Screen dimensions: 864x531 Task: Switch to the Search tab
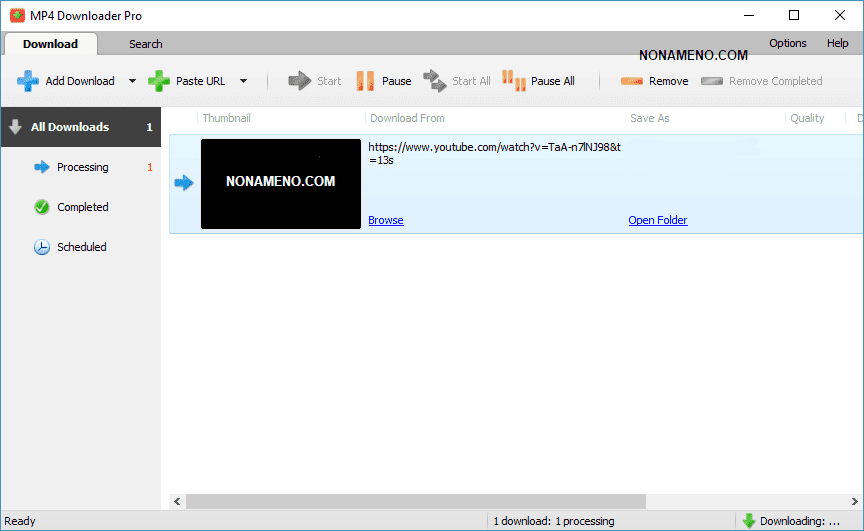(x=145, y=44)
